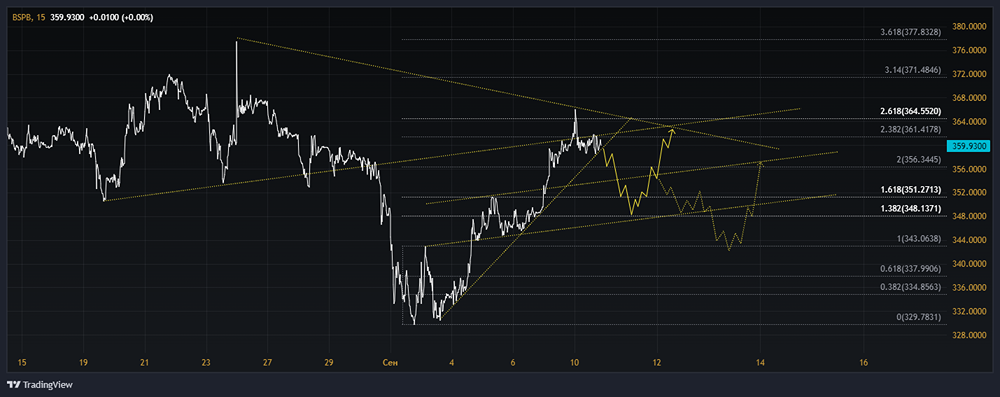Image resolution: width=1000 pixels, height=397 pixels.
Task: Click date 6 on the time axis
Action: tap(513, 363)
